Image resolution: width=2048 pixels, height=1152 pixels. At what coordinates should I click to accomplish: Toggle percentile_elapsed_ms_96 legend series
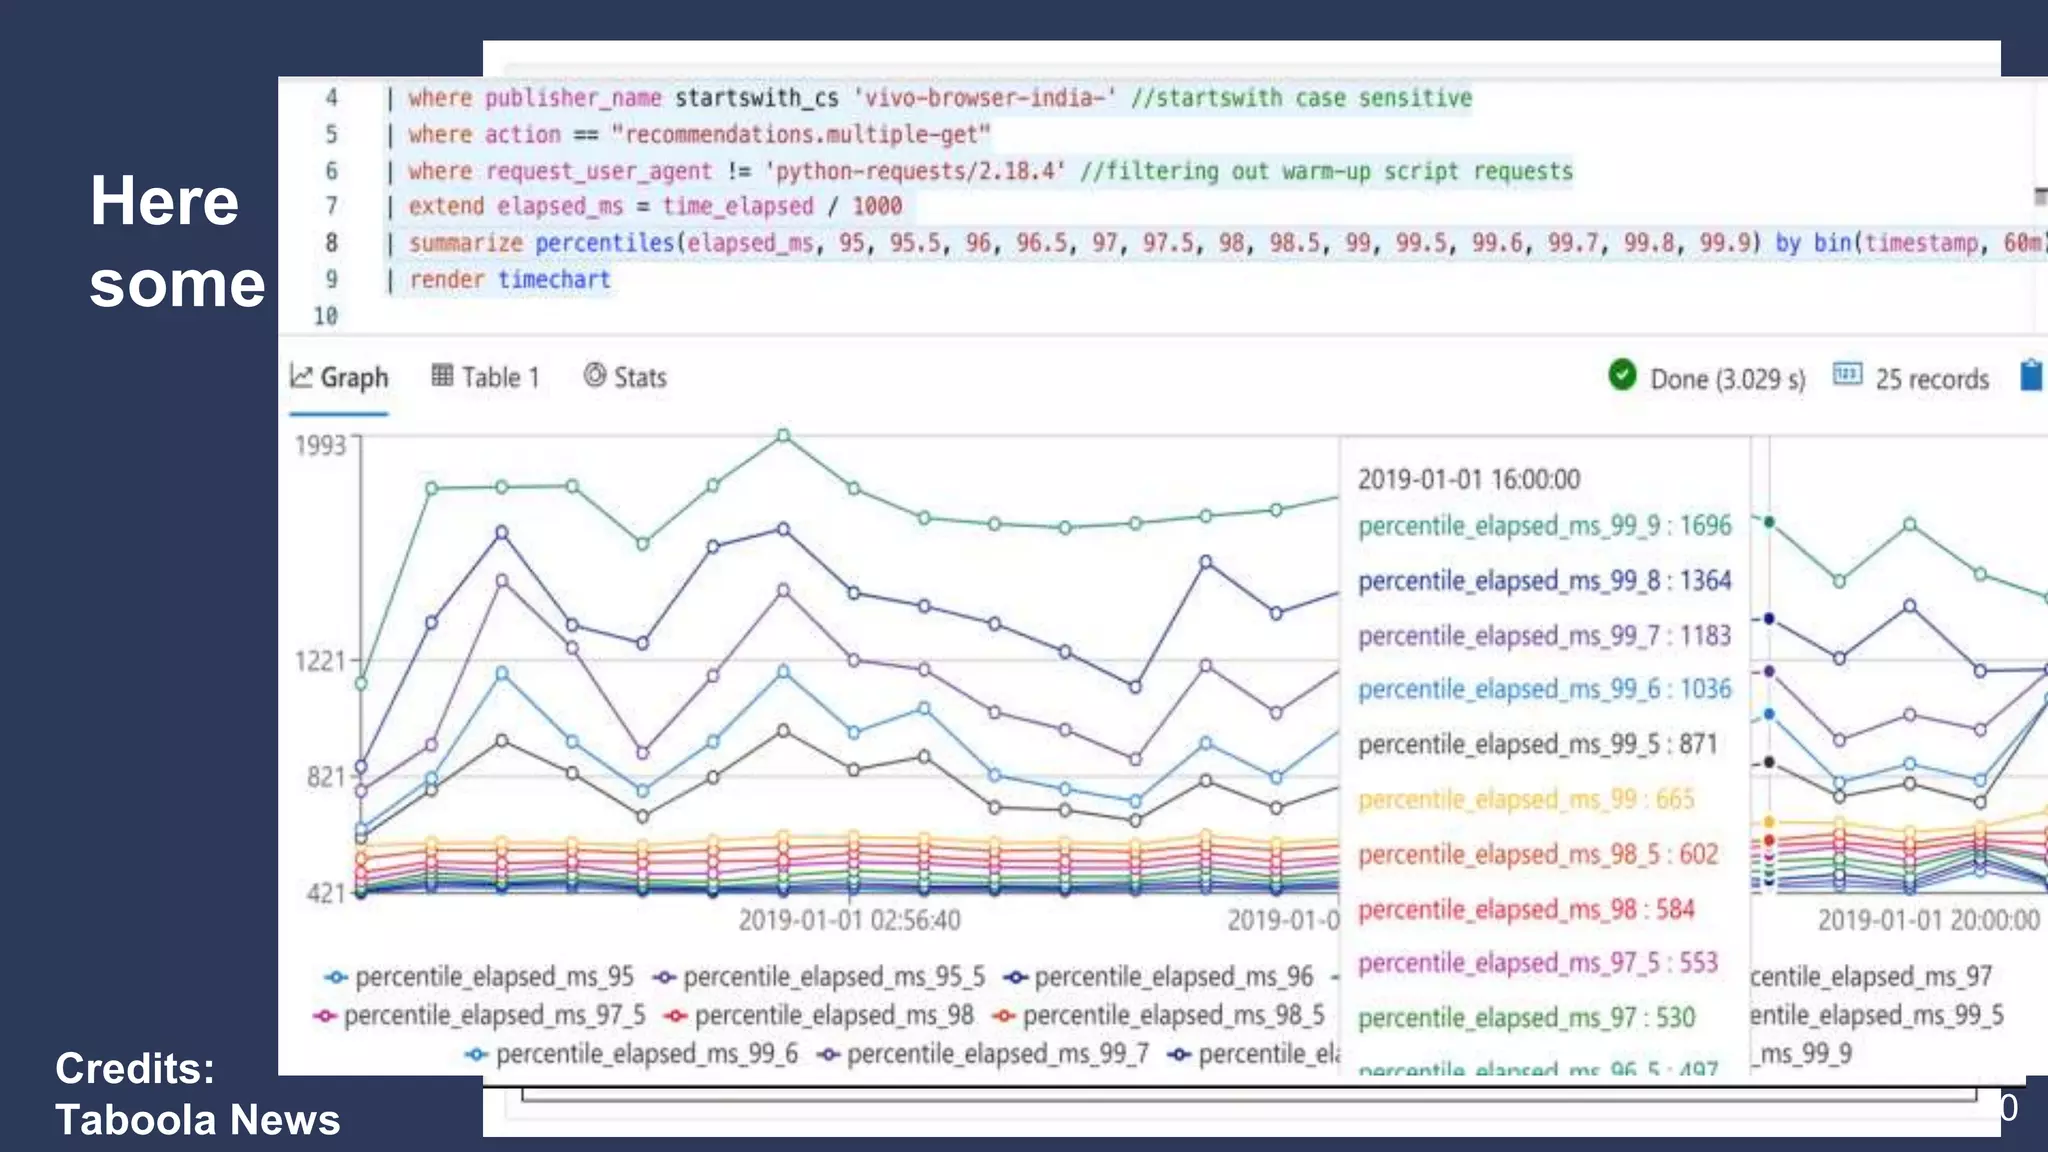pos(1159,977)
